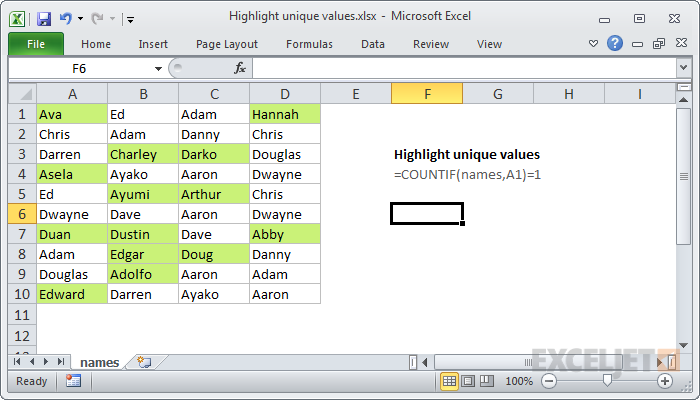The height and width of the screenshot is (400, 700).
Task: Open the Review tab
Action: tap(431, 44)
